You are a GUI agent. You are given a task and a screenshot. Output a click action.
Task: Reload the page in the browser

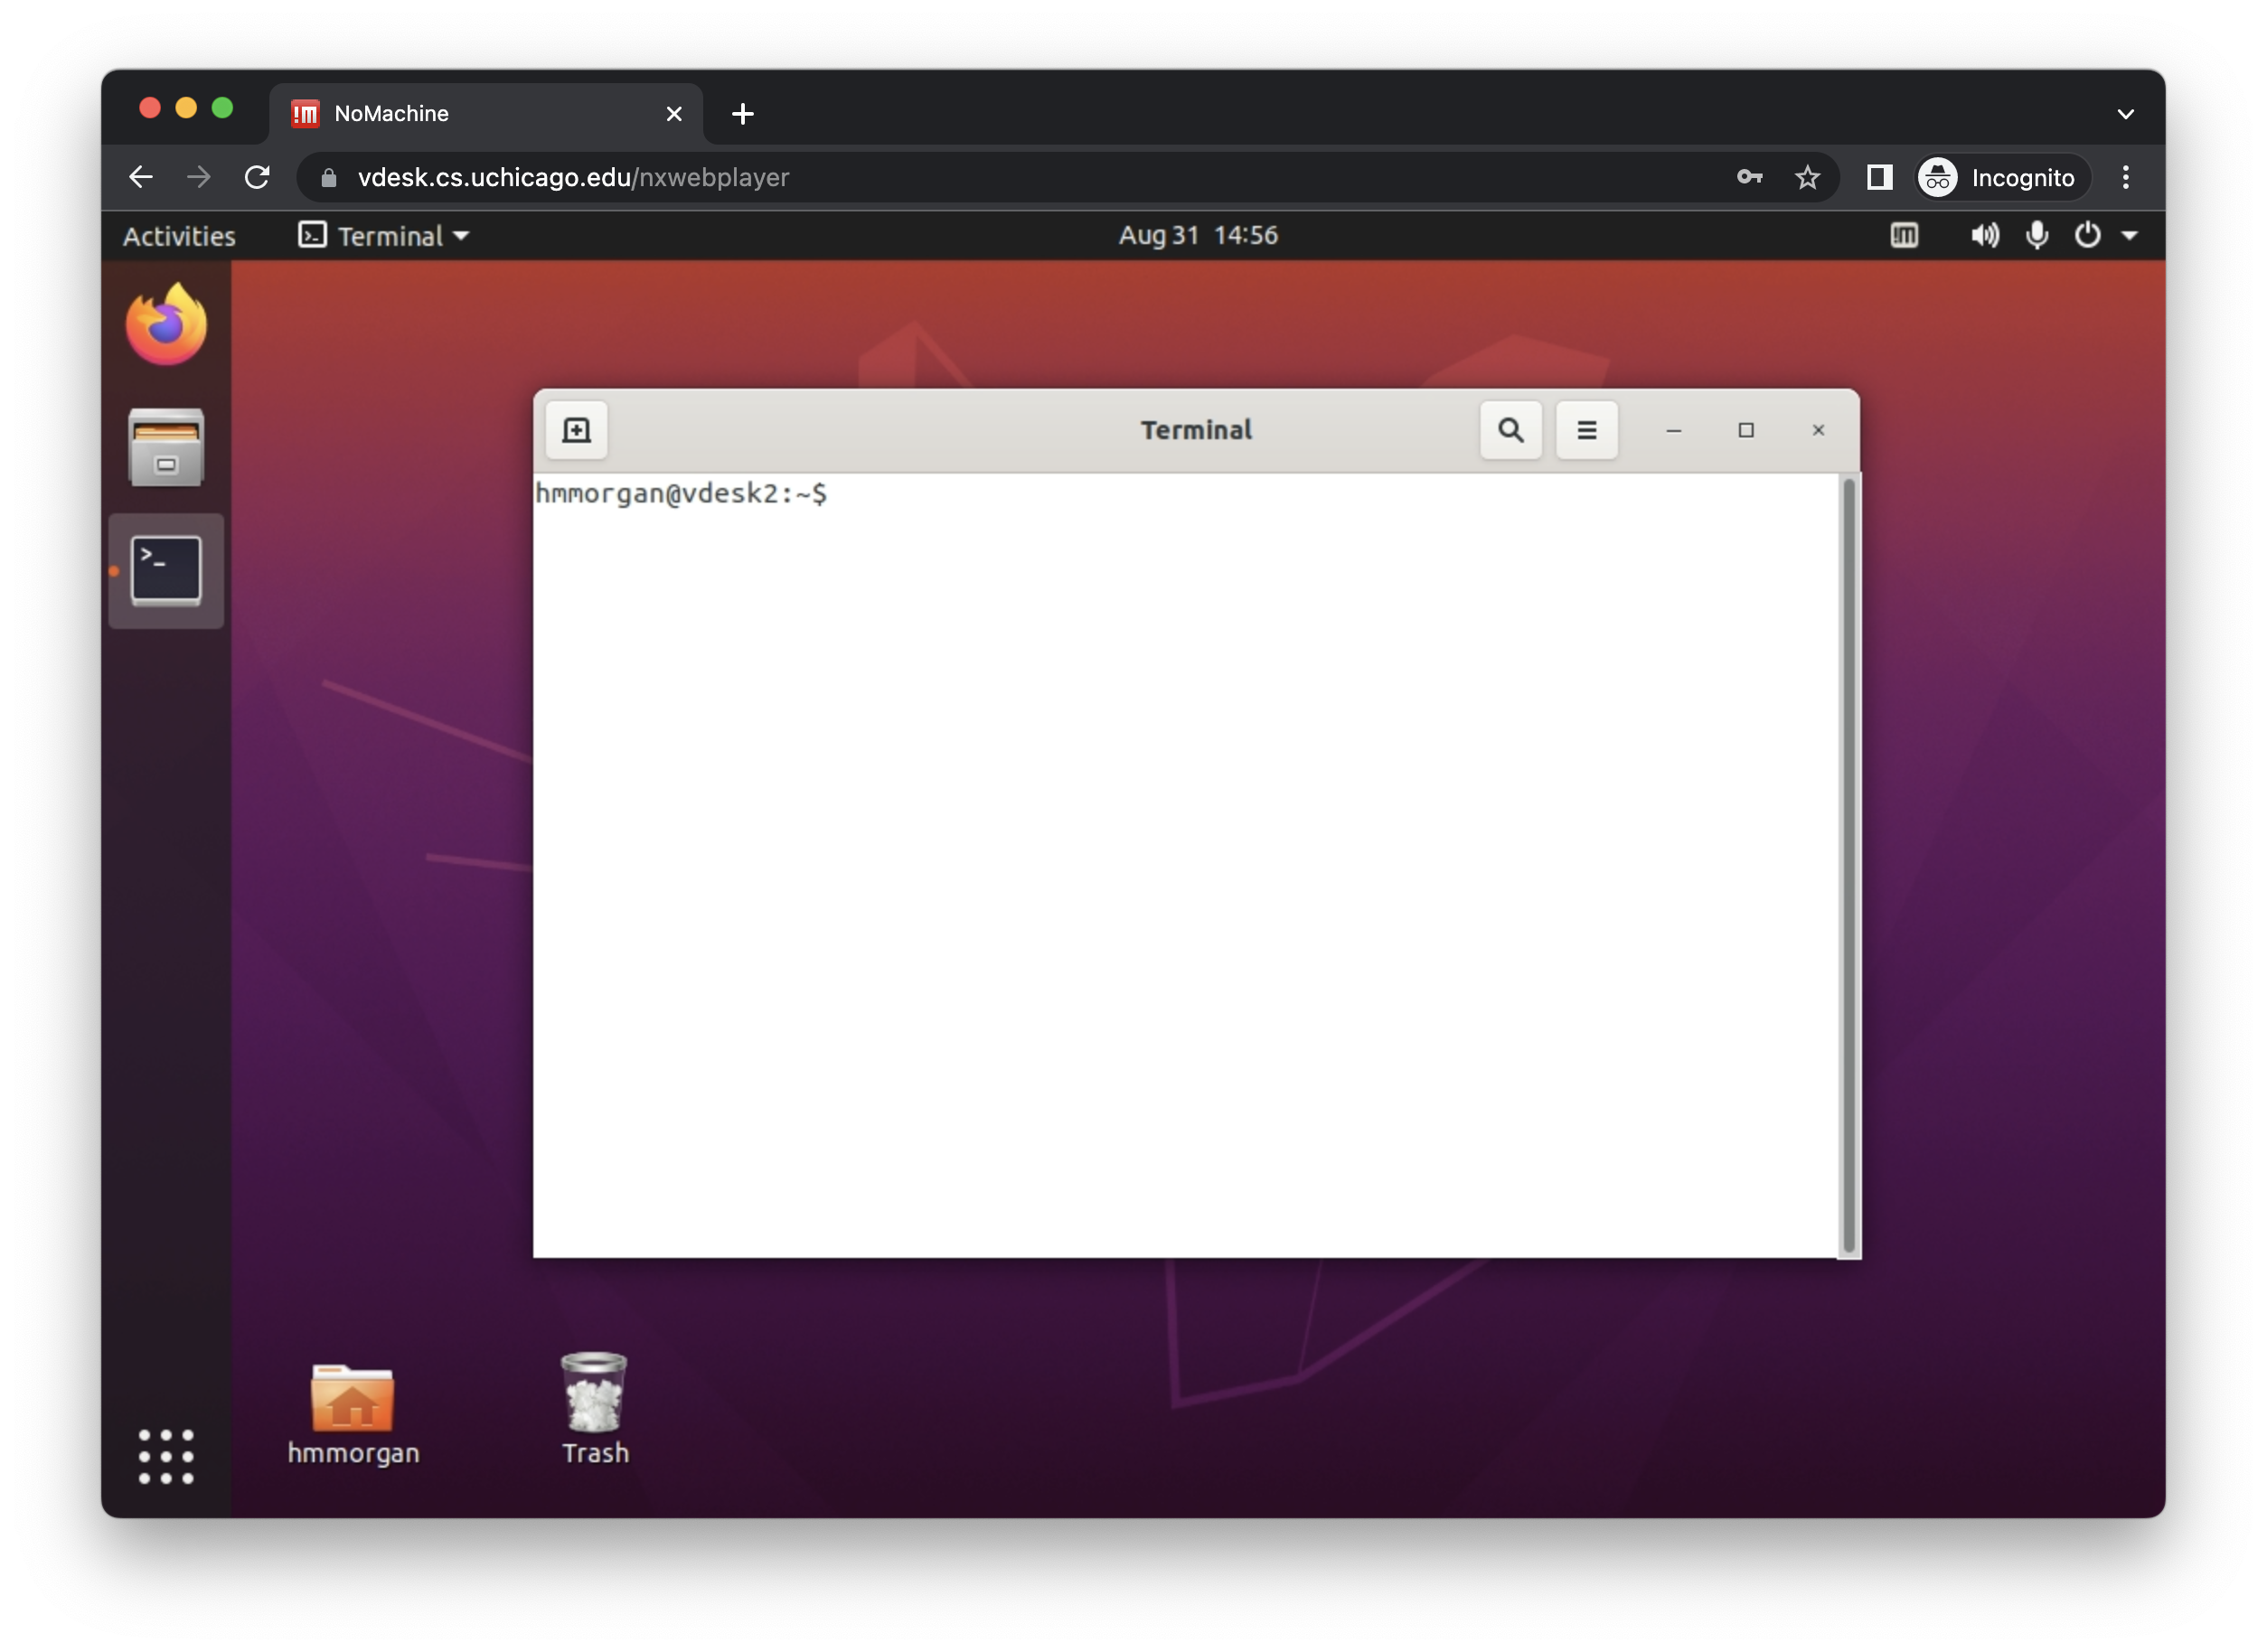[257, 178]
